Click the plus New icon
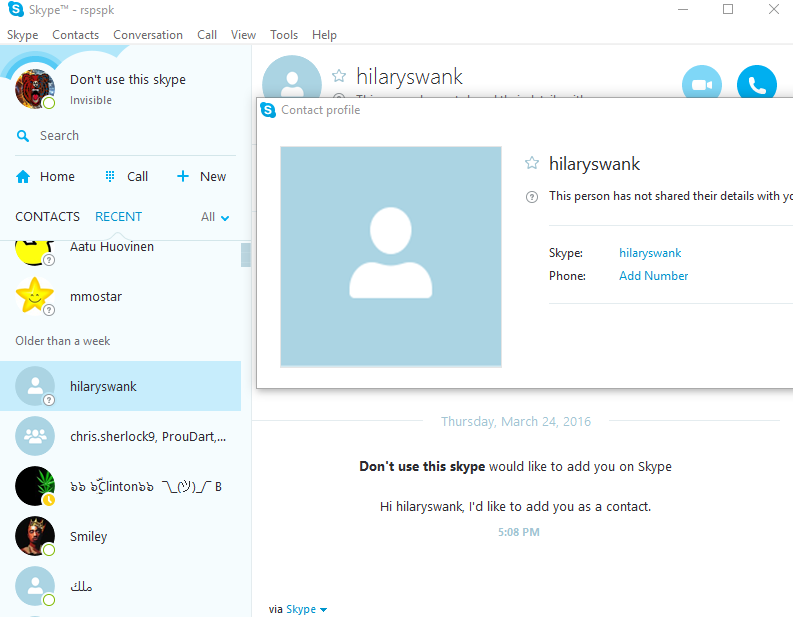Image resolution: width=793 pixels, height=617 pixels. (x=183, y=176)
